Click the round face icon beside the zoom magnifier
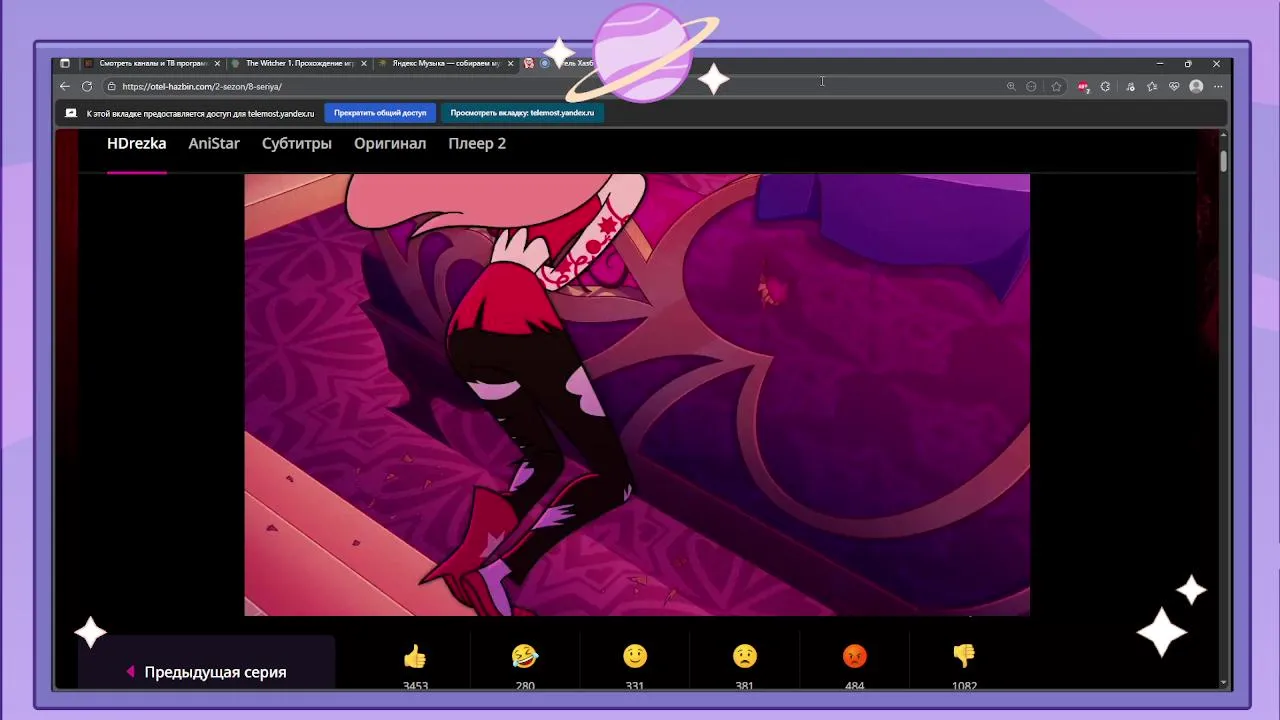 point(1031,87)
